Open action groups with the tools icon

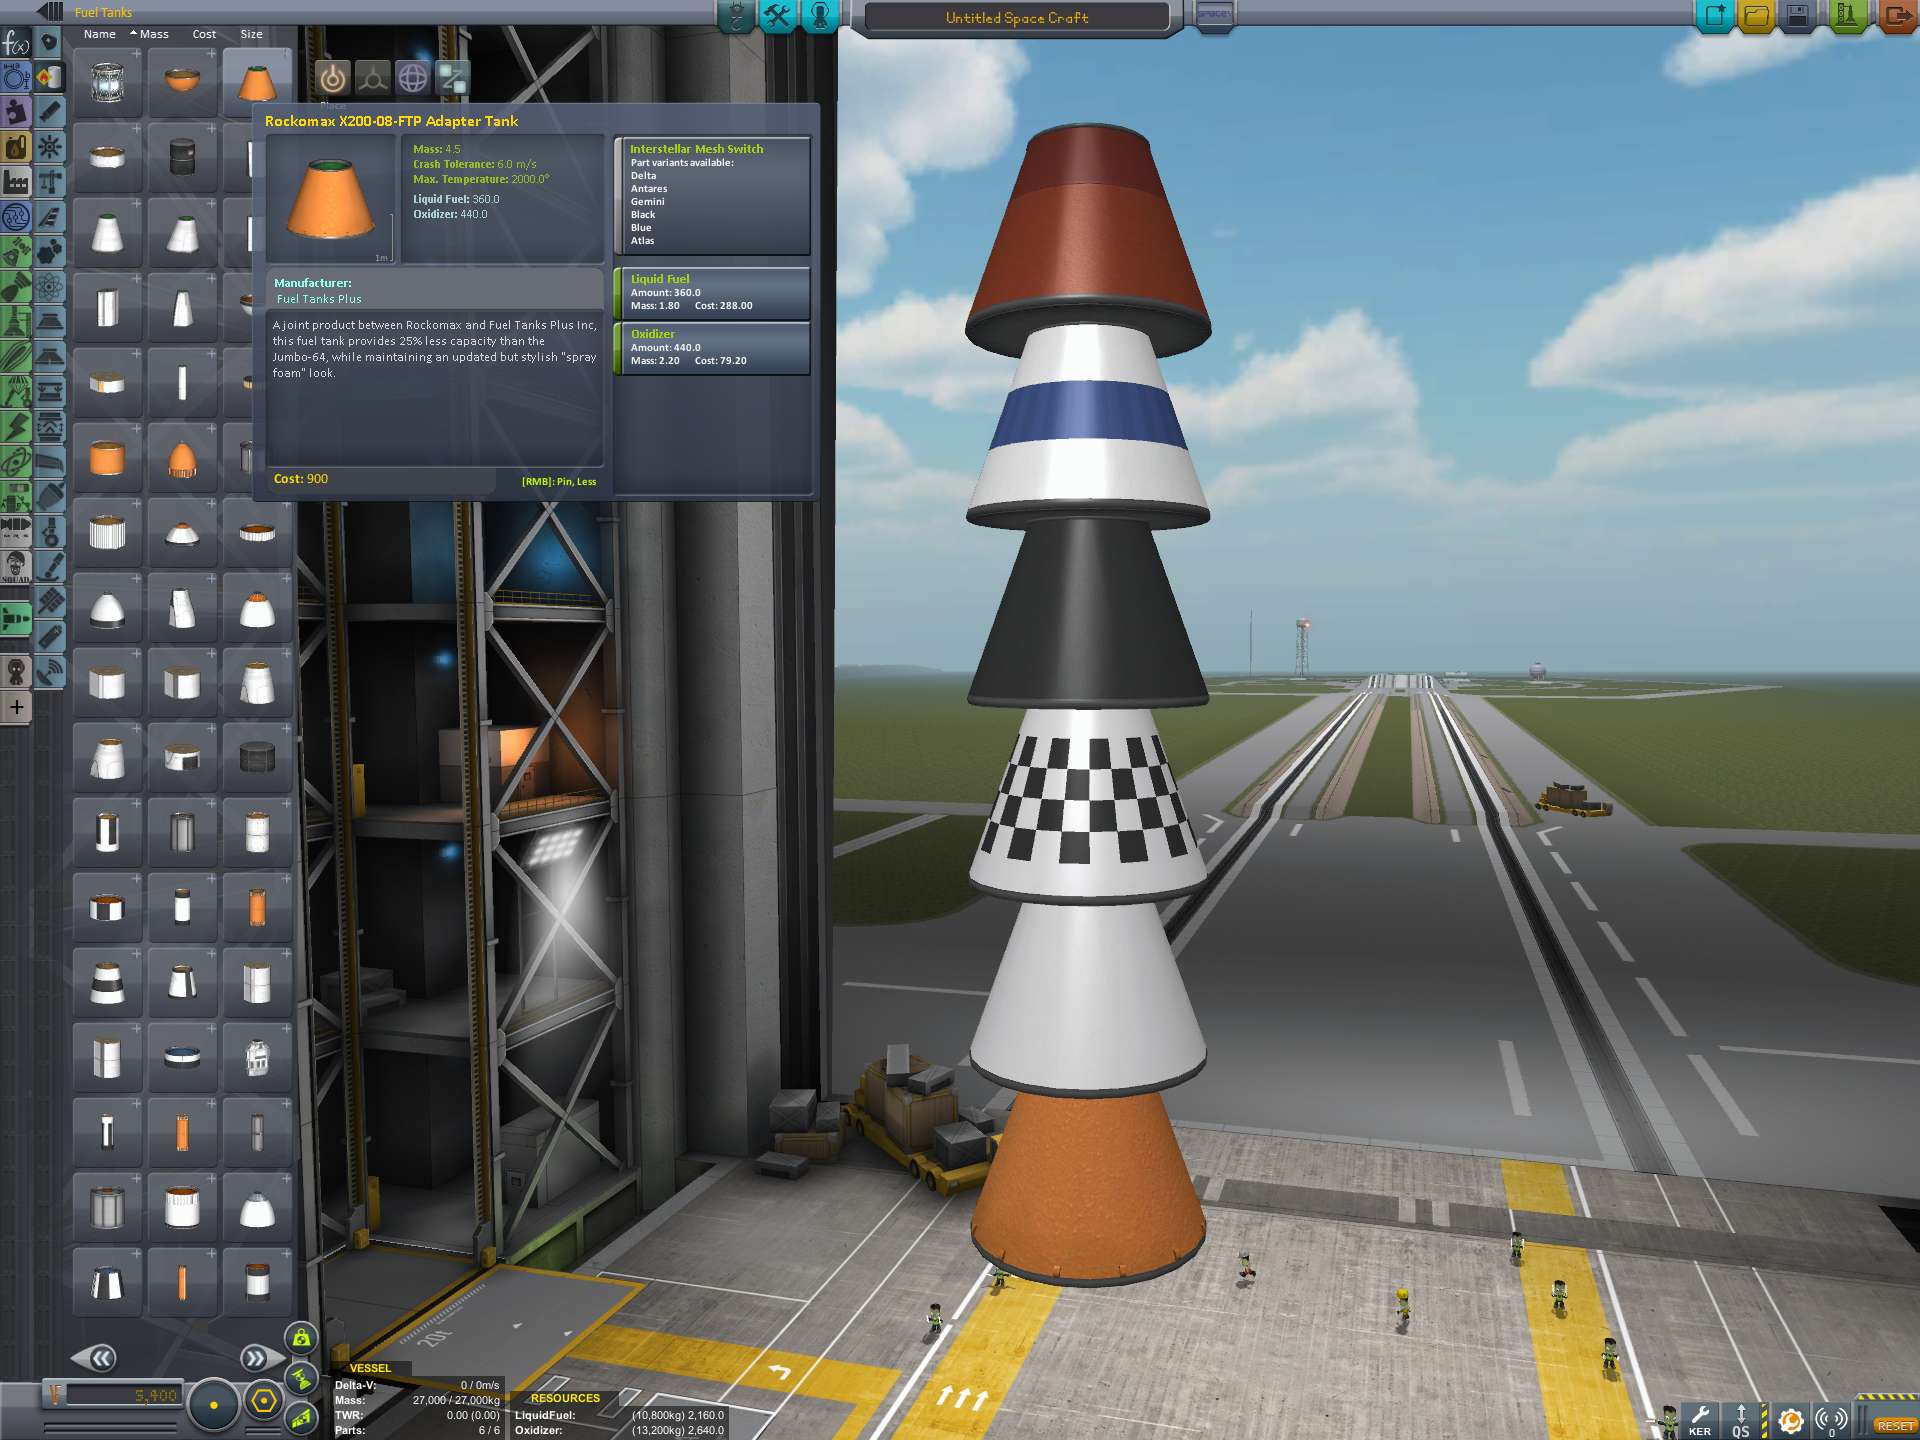point(778,17)
